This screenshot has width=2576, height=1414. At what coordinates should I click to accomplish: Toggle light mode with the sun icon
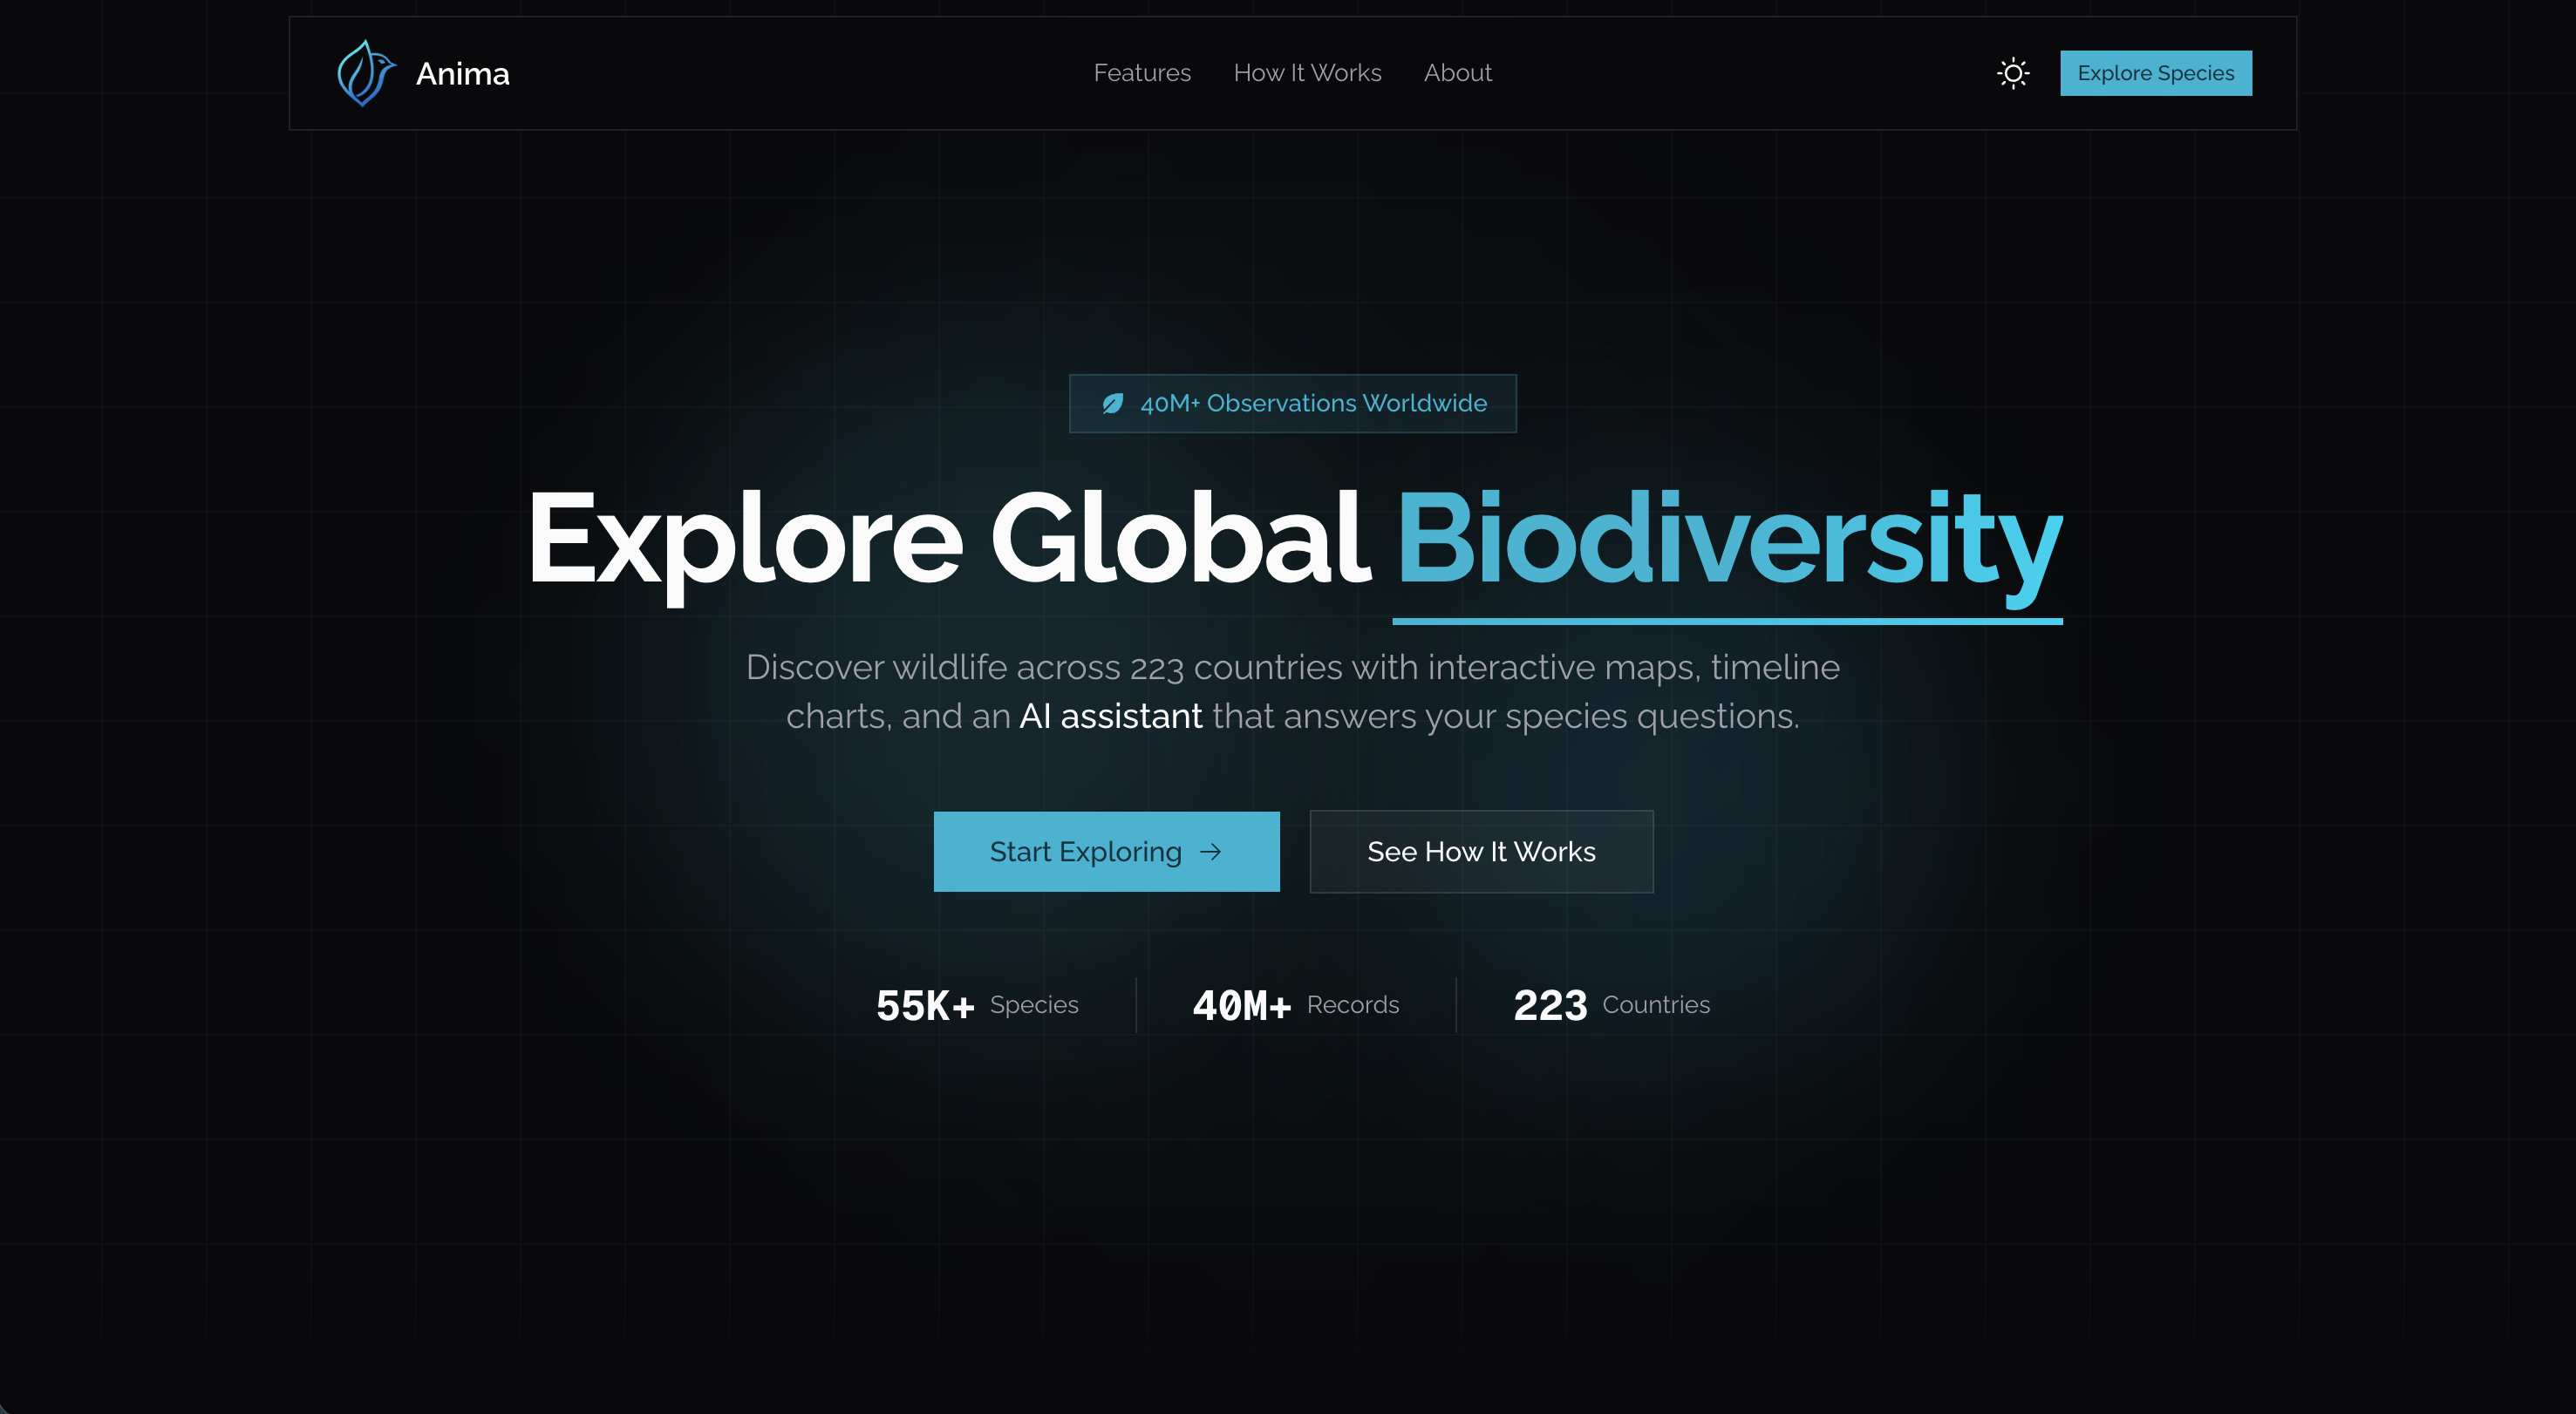point(2012,73)
